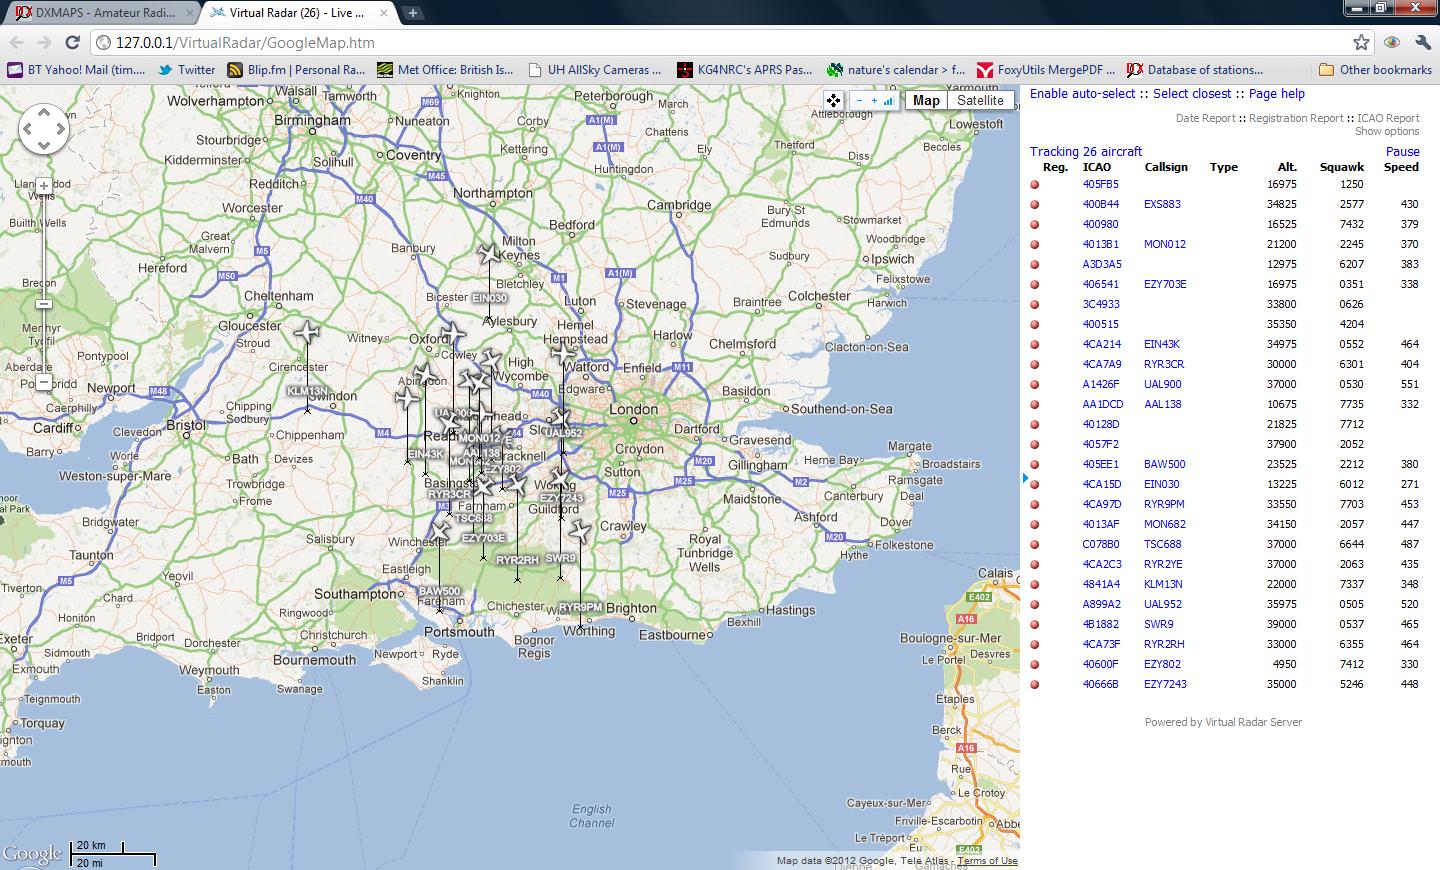1440x870 pixels.
Task: Click the altitude value 34825
Action: (1281, 204)
